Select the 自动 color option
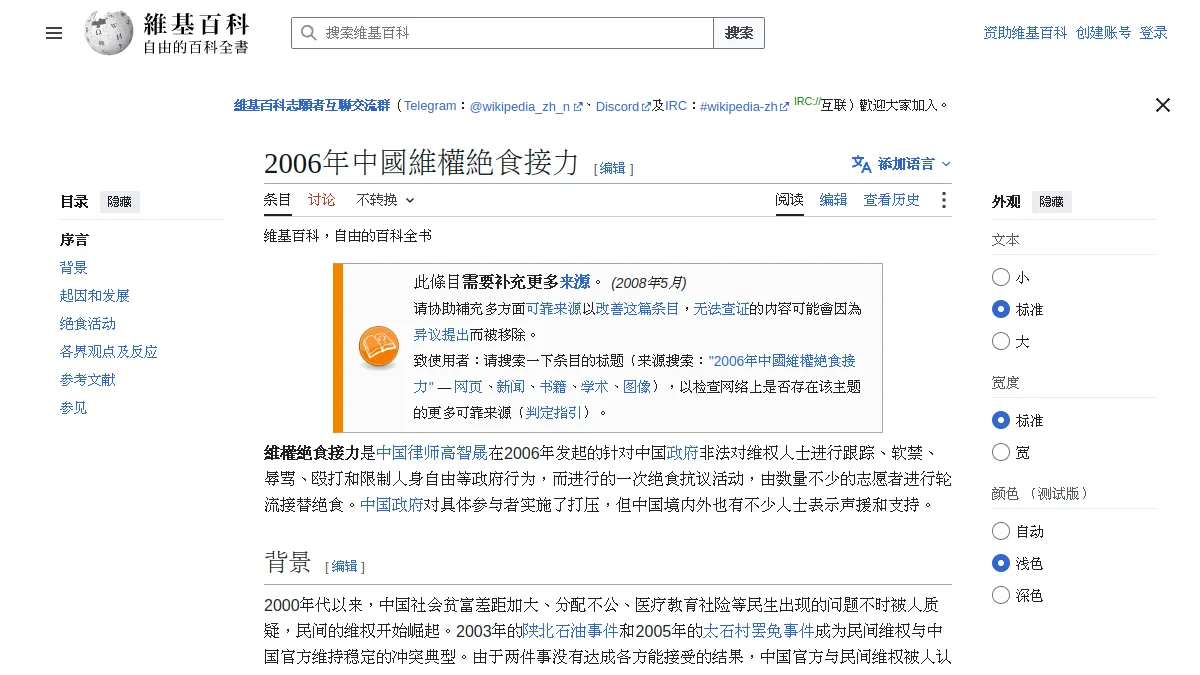 pyautogui.click(x=1001, y=531)
